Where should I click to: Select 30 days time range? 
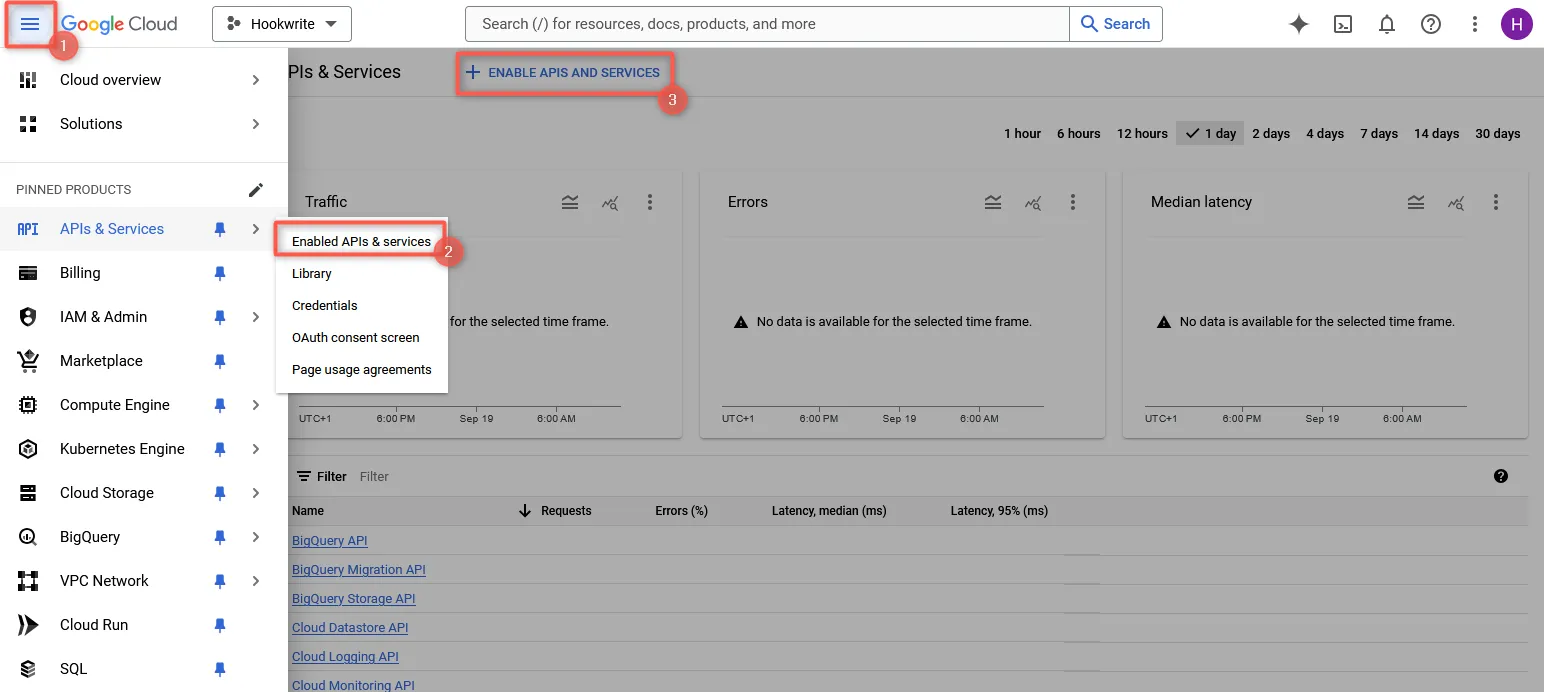point(1497,133)
